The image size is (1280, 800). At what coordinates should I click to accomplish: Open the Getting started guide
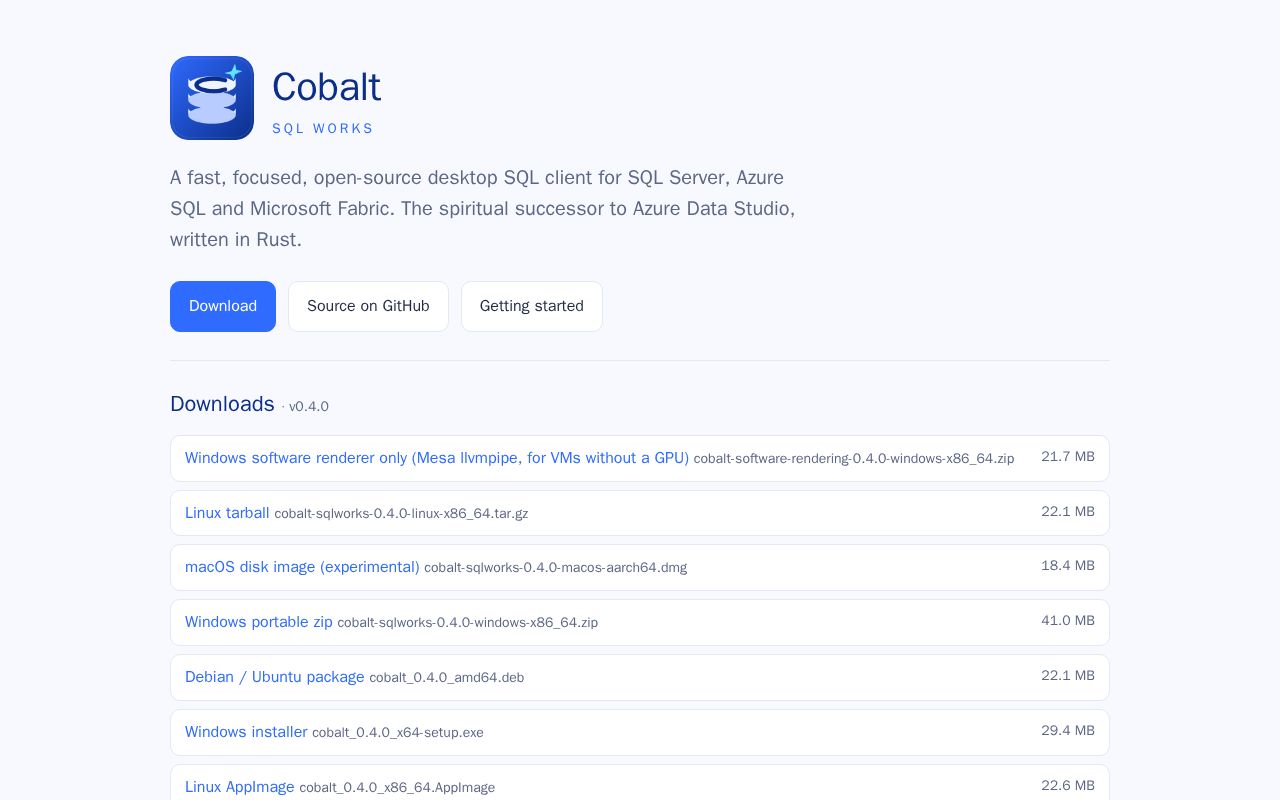pos(532,306)
